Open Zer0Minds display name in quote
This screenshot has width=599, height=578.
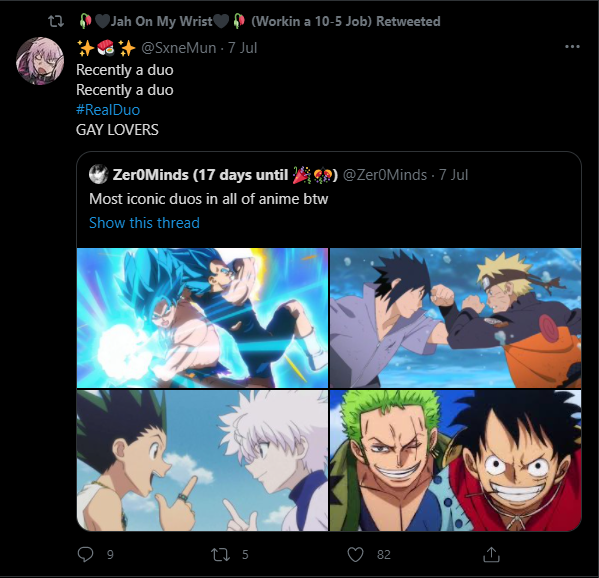click(x=225, y=175)
